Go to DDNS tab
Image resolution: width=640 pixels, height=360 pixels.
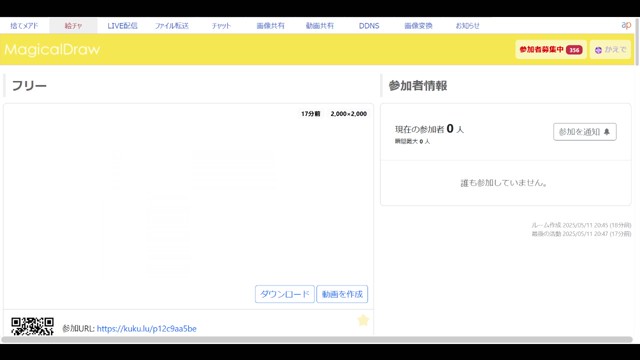pos(369,26)
